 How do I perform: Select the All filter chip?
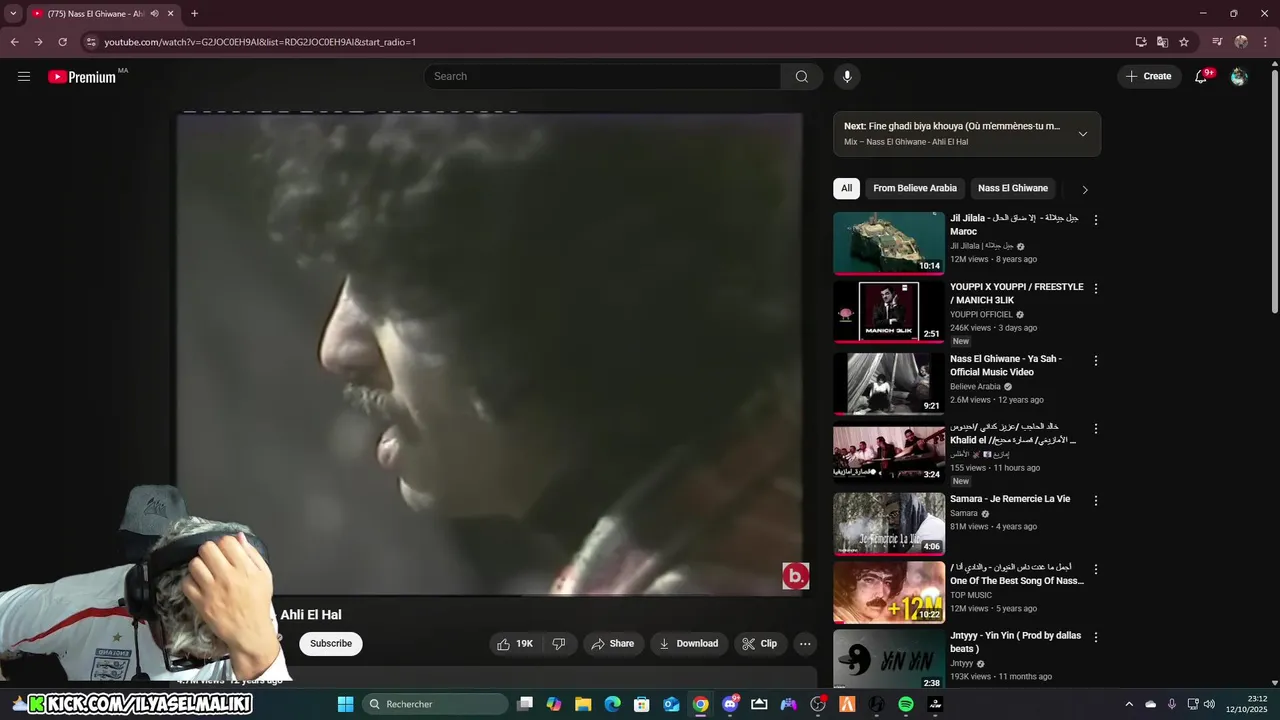click(846, 188)
